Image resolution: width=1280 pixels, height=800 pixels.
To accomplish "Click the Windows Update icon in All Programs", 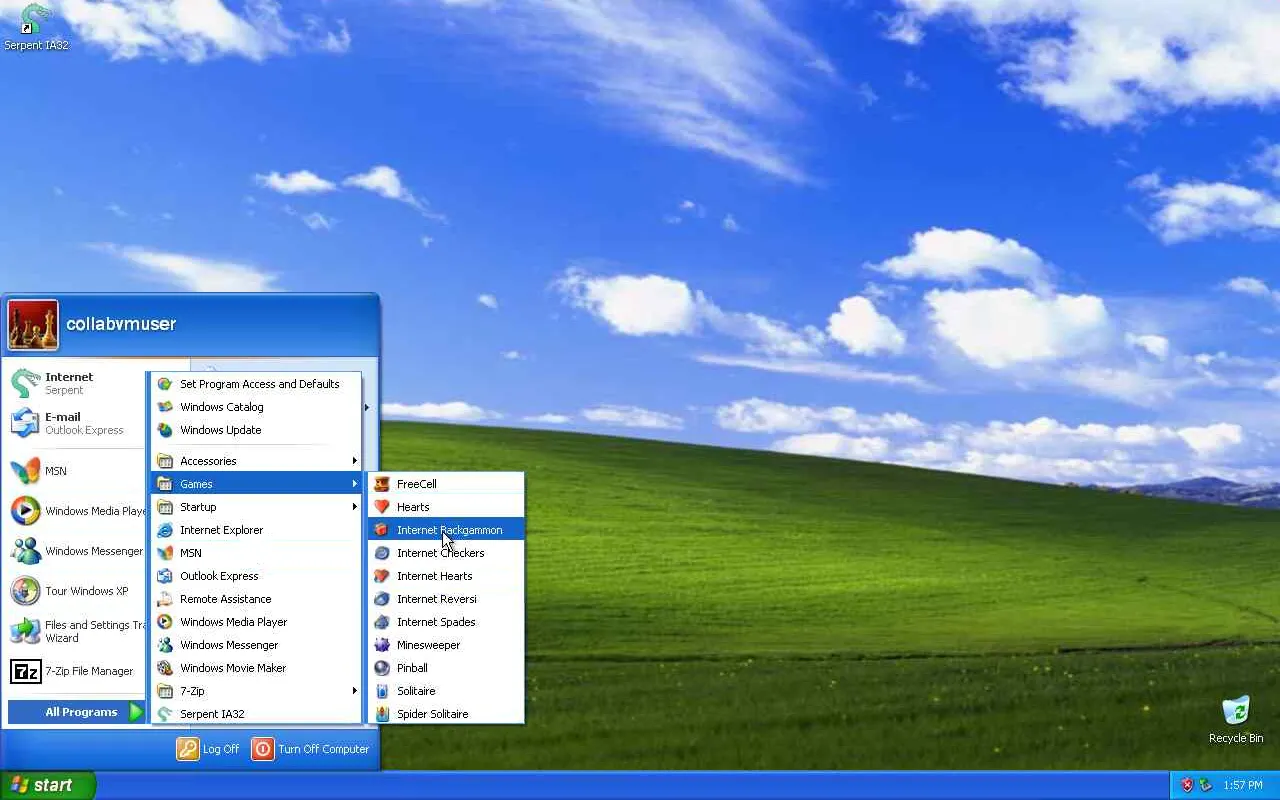I will pos(165,430).
